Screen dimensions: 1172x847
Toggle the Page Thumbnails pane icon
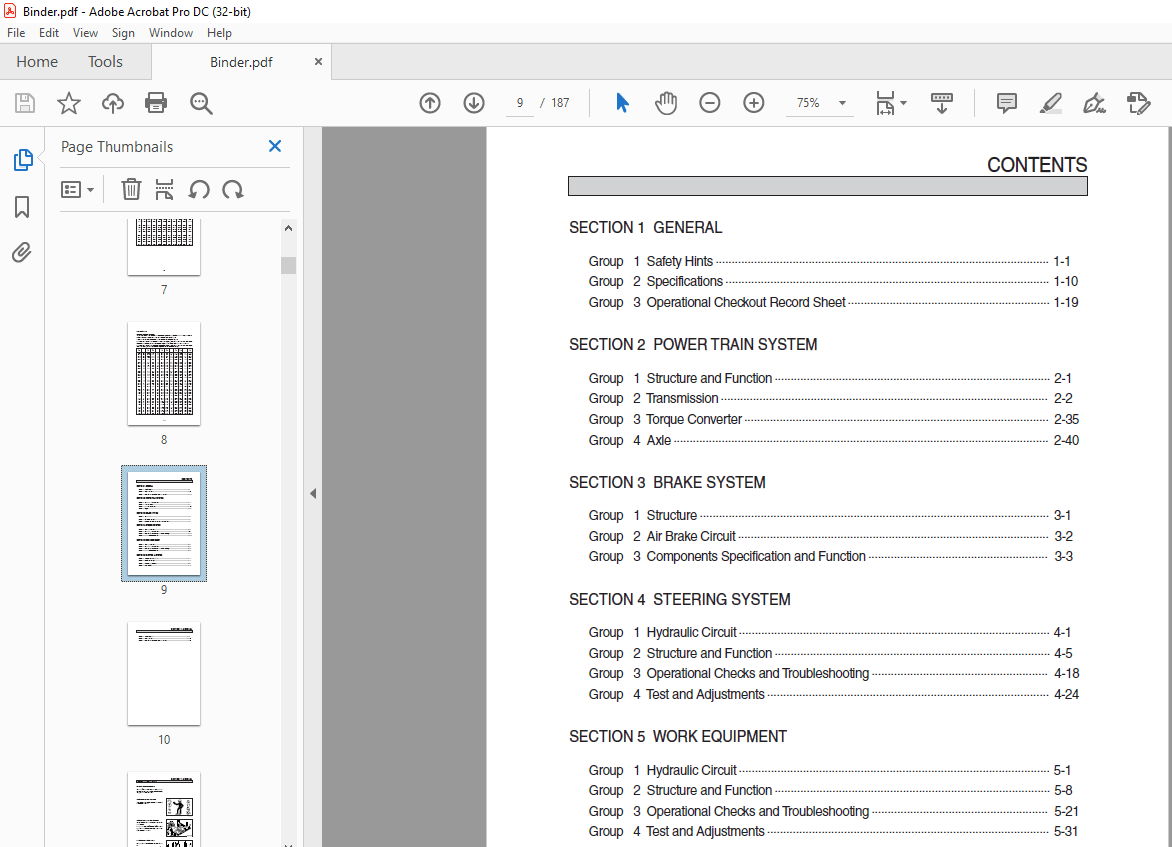pos(22,159)
